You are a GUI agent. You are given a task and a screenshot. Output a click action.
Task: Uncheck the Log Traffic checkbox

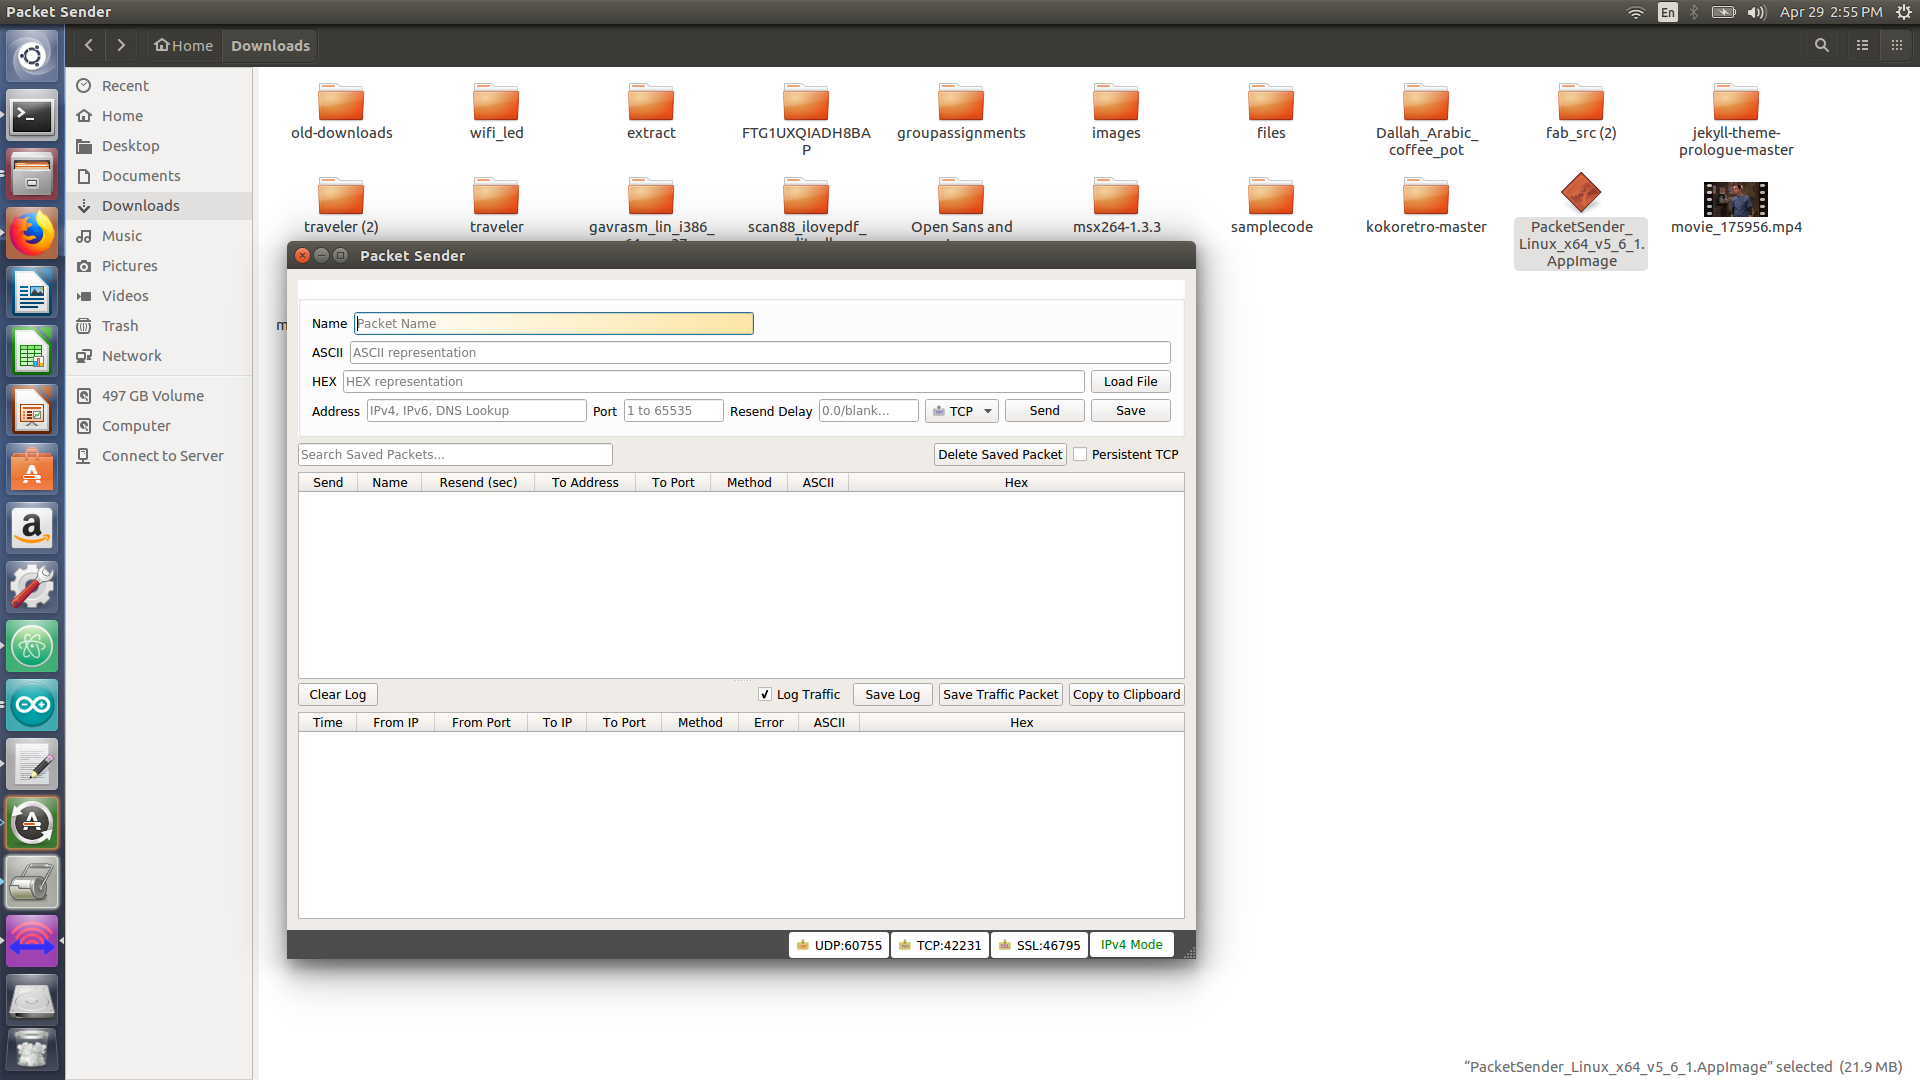[x=765, y=694]
